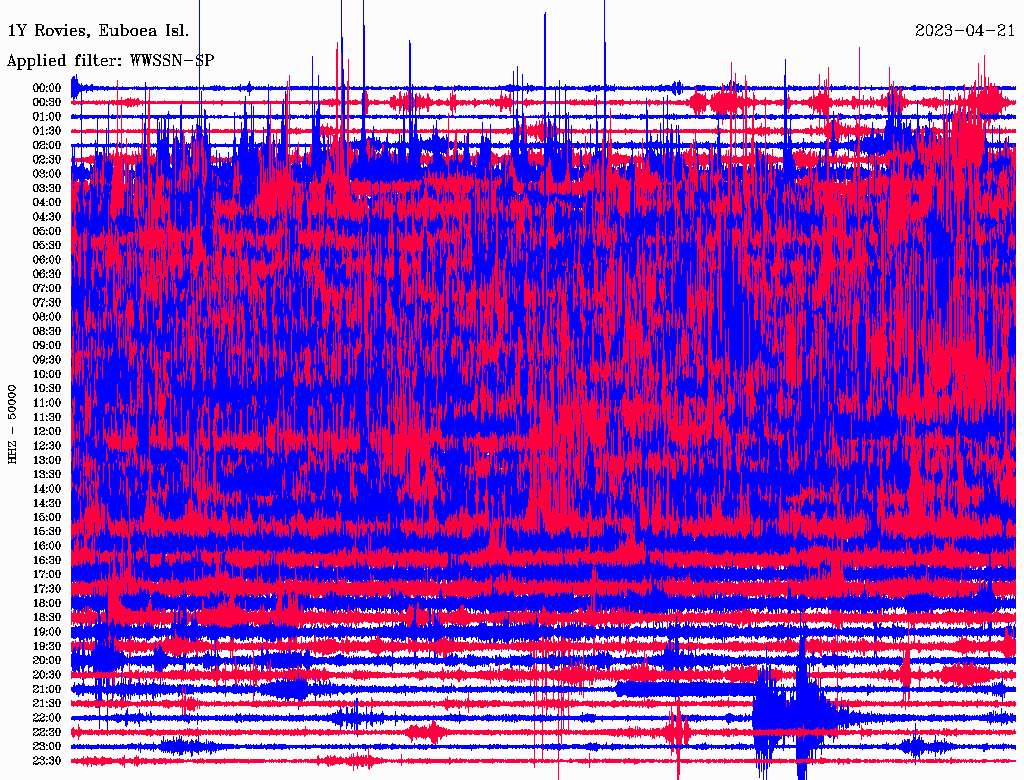Select the 14:00 row label
The height and width of the screenshot is (780, 1024).
click(x=47, y=489)
